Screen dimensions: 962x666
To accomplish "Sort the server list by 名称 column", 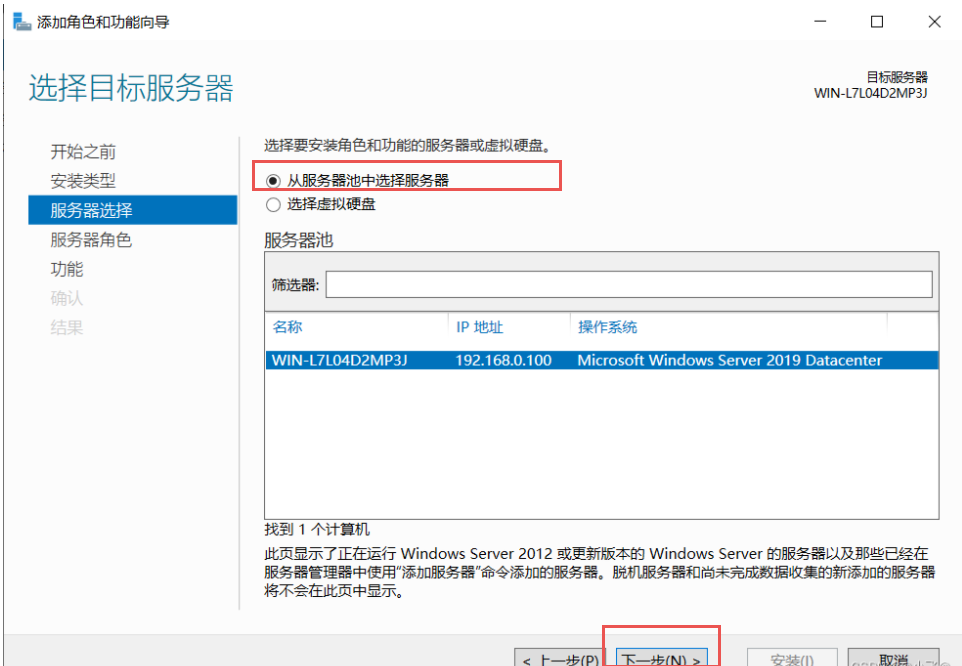I will (x=287, y=327).
